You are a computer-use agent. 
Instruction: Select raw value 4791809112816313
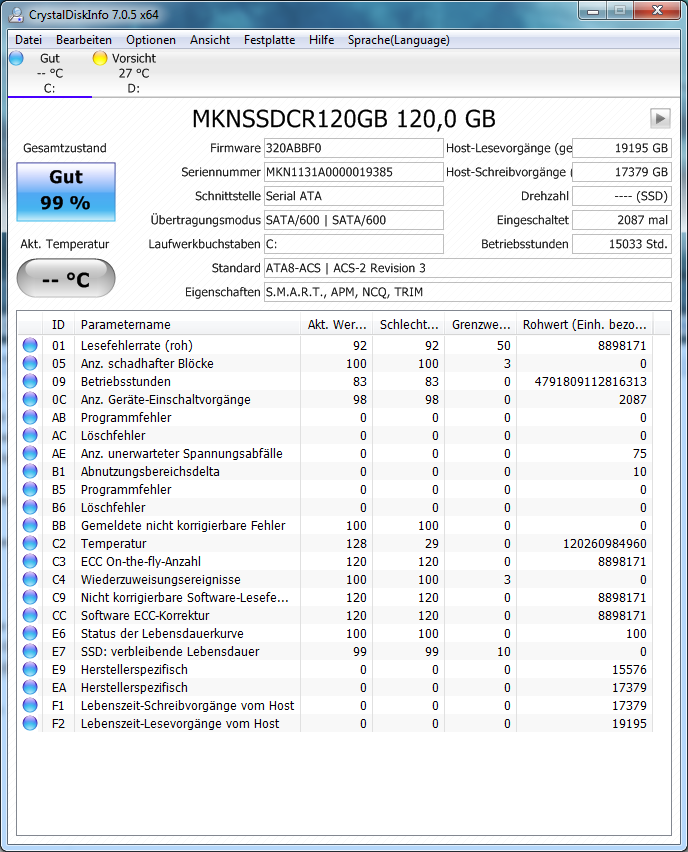[x=591, y=381]
